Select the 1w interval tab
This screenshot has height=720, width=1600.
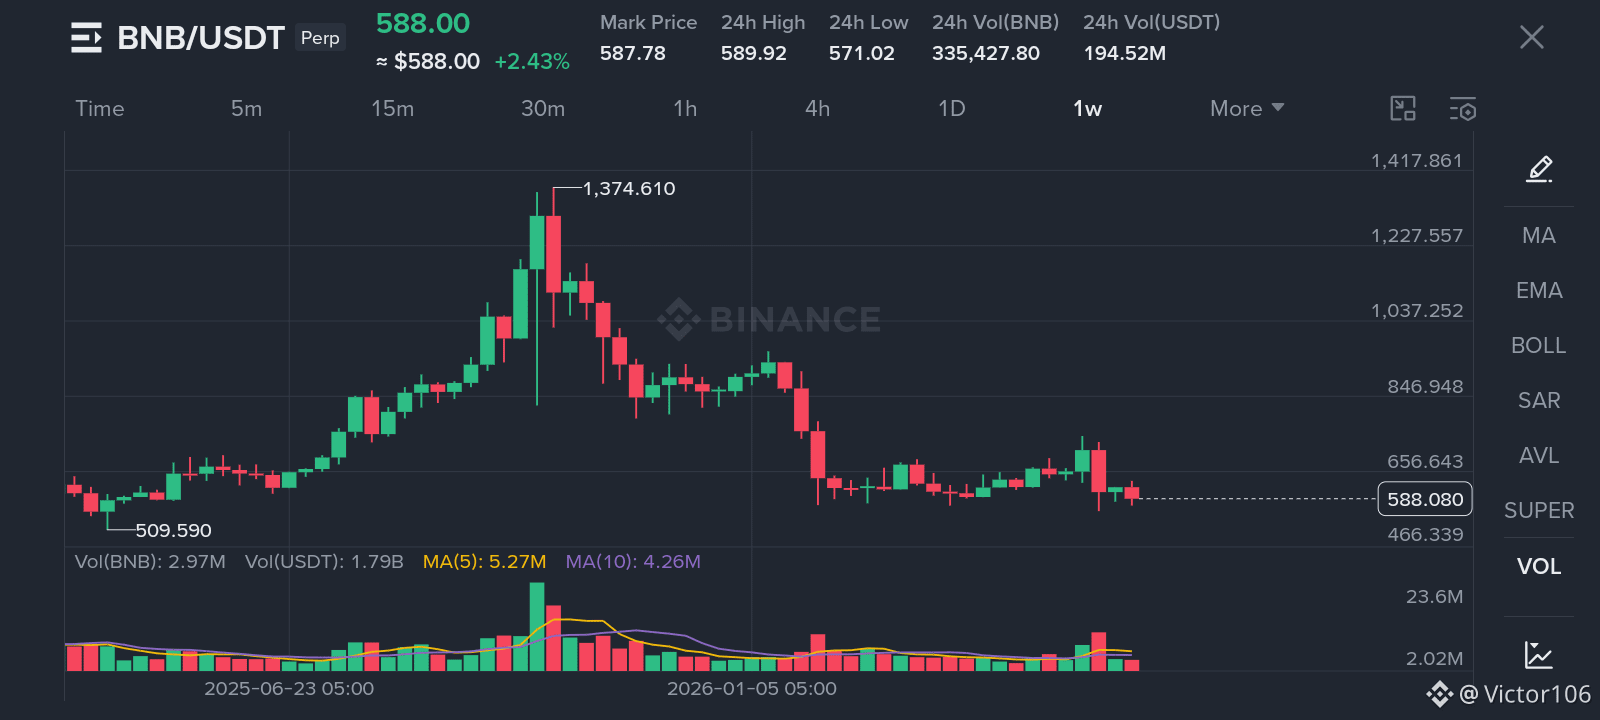1088,108
